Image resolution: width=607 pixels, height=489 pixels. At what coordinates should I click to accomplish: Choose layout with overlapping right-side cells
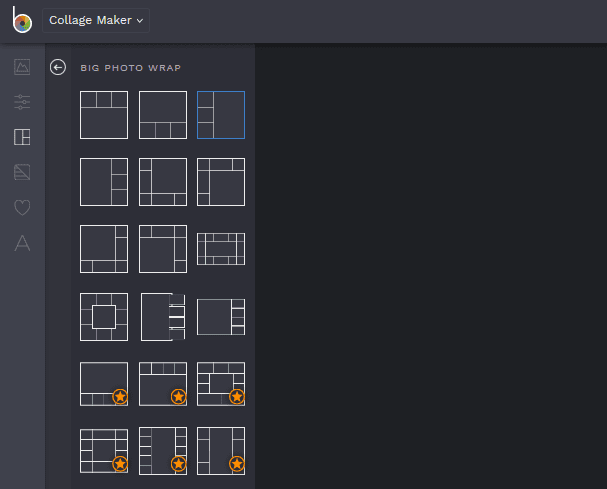tap(163, 317)
